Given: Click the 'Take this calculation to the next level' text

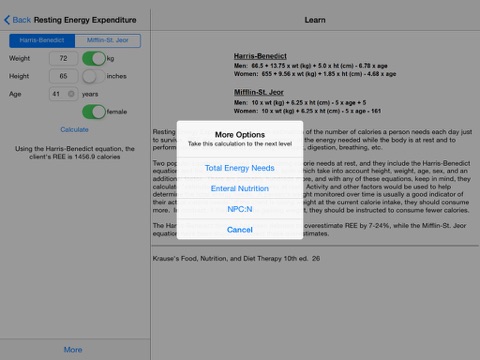Looking at the screenshot, I should click(240, 144).
